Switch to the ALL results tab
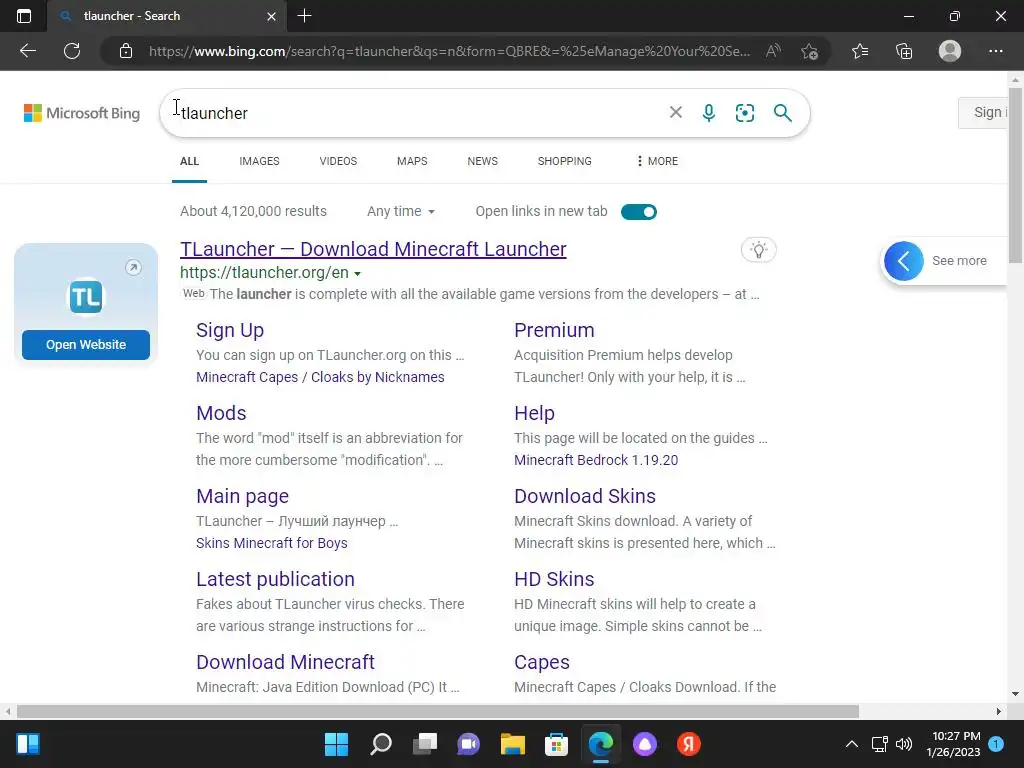This screenshot has width=1024, height=768. [189, 161]
